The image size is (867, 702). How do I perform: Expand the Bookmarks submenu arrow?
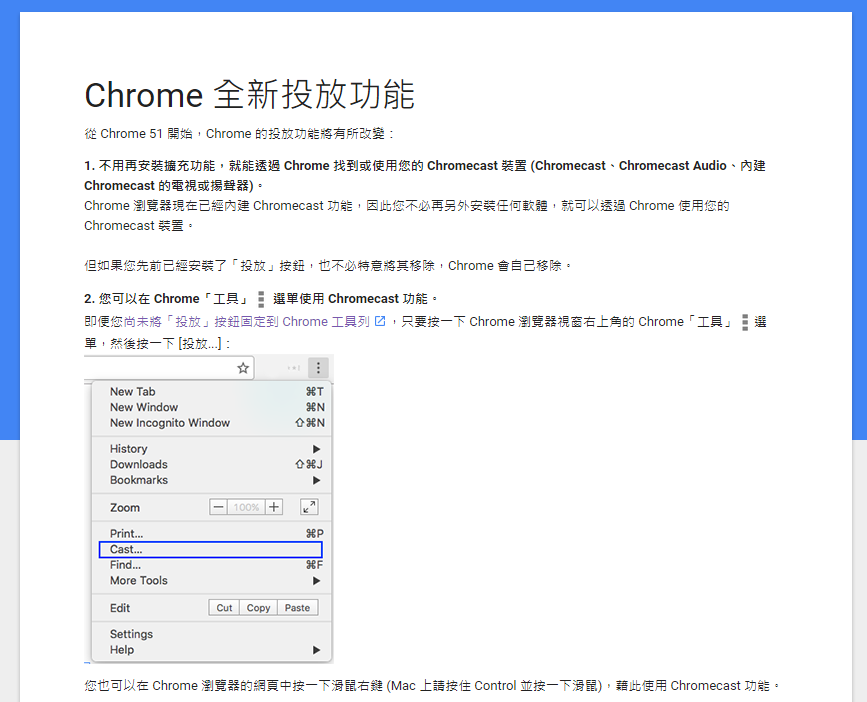tap(316, 480)
